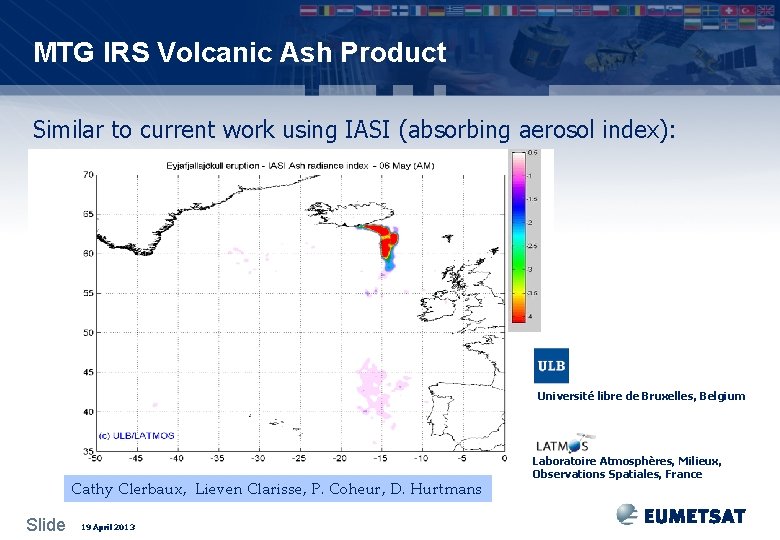Click the United Kingdom flag in the header
Screen dimensions: 780x540
coord(765,10)
